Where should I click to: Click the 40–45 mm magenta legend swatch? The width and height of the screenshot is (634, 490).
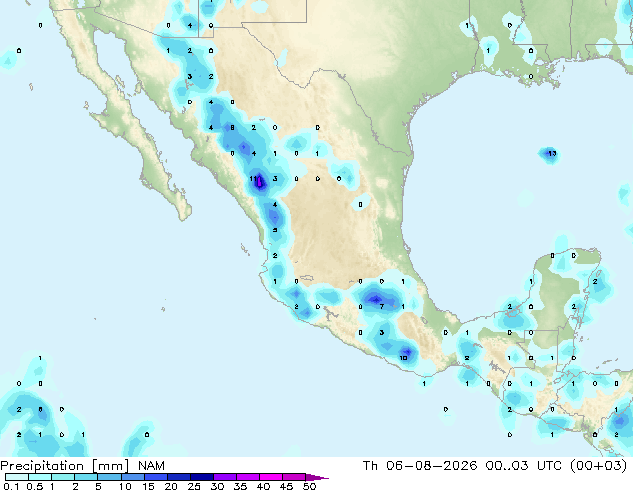(x=271, y=477)
